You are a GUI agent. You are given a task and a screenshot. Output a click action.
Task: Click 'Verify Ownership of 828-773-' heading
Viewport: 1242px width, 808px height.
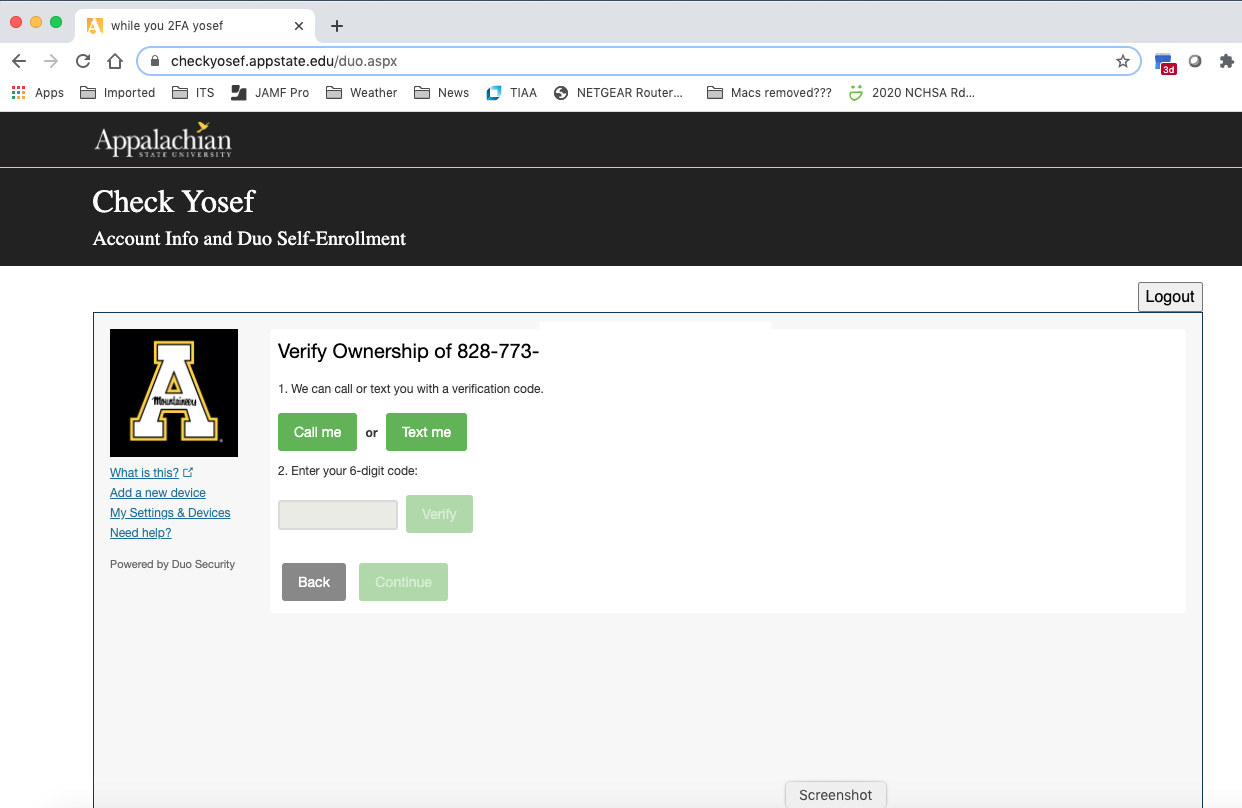408,351
